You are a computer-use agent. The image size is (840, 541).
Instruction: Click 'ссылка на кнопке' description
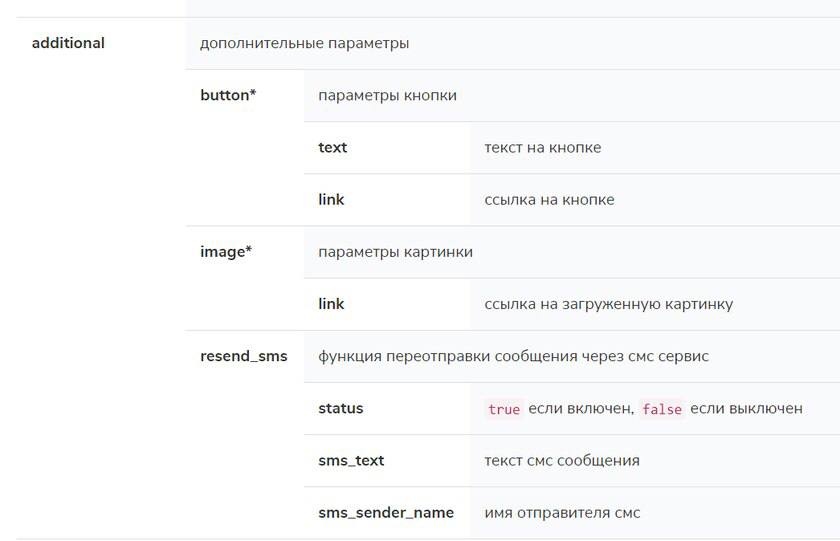coord(549,200)
